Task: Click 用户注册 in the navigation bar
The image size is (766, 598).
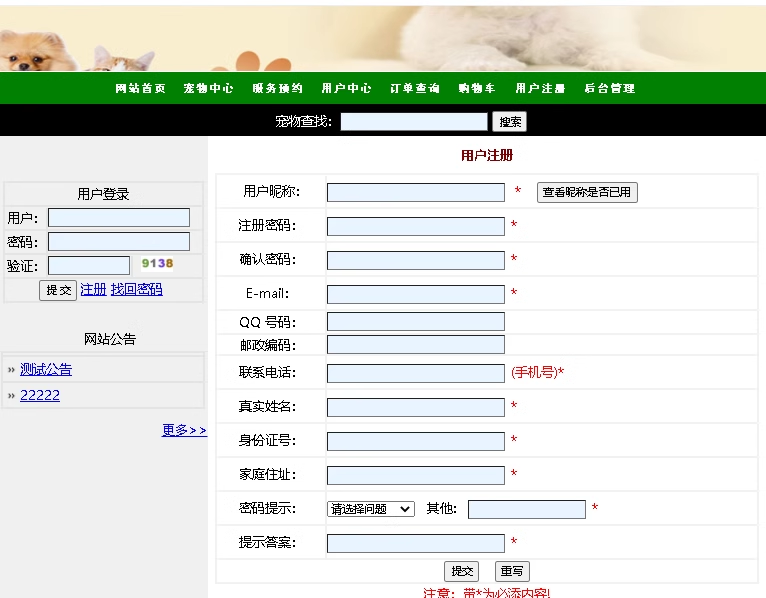Action: [x=540, y=88]
